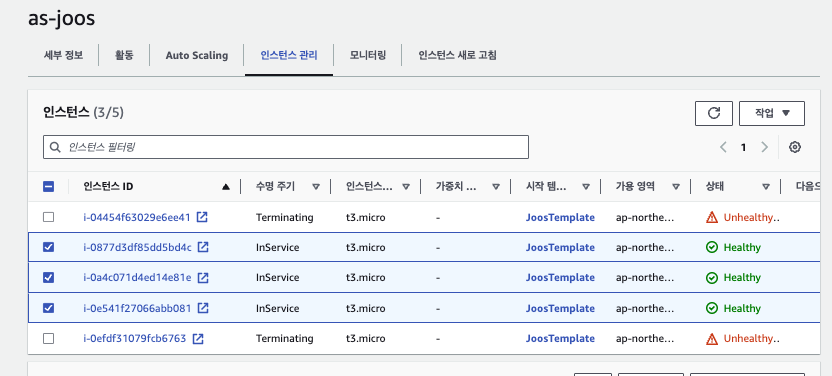The width and height of the screenshot is (832, 376).
Task: Sort by 인스턴스 type column arrow
Action: pos(406,187)
